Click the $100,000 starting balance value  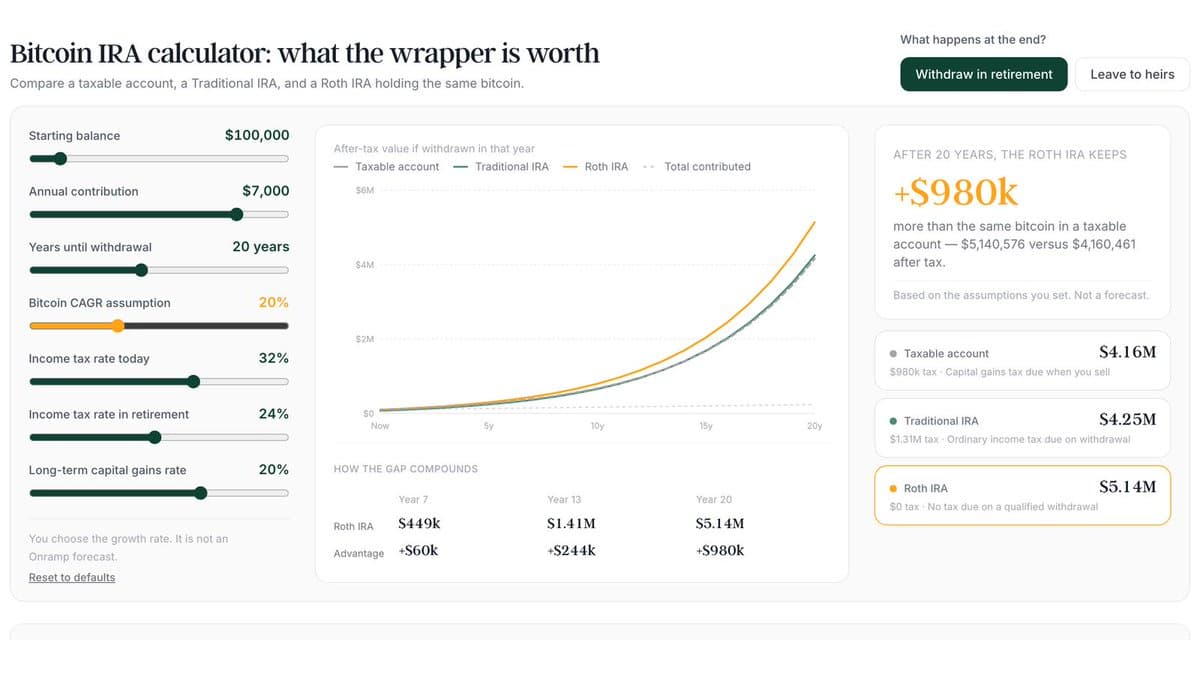(x=257, y=135)
